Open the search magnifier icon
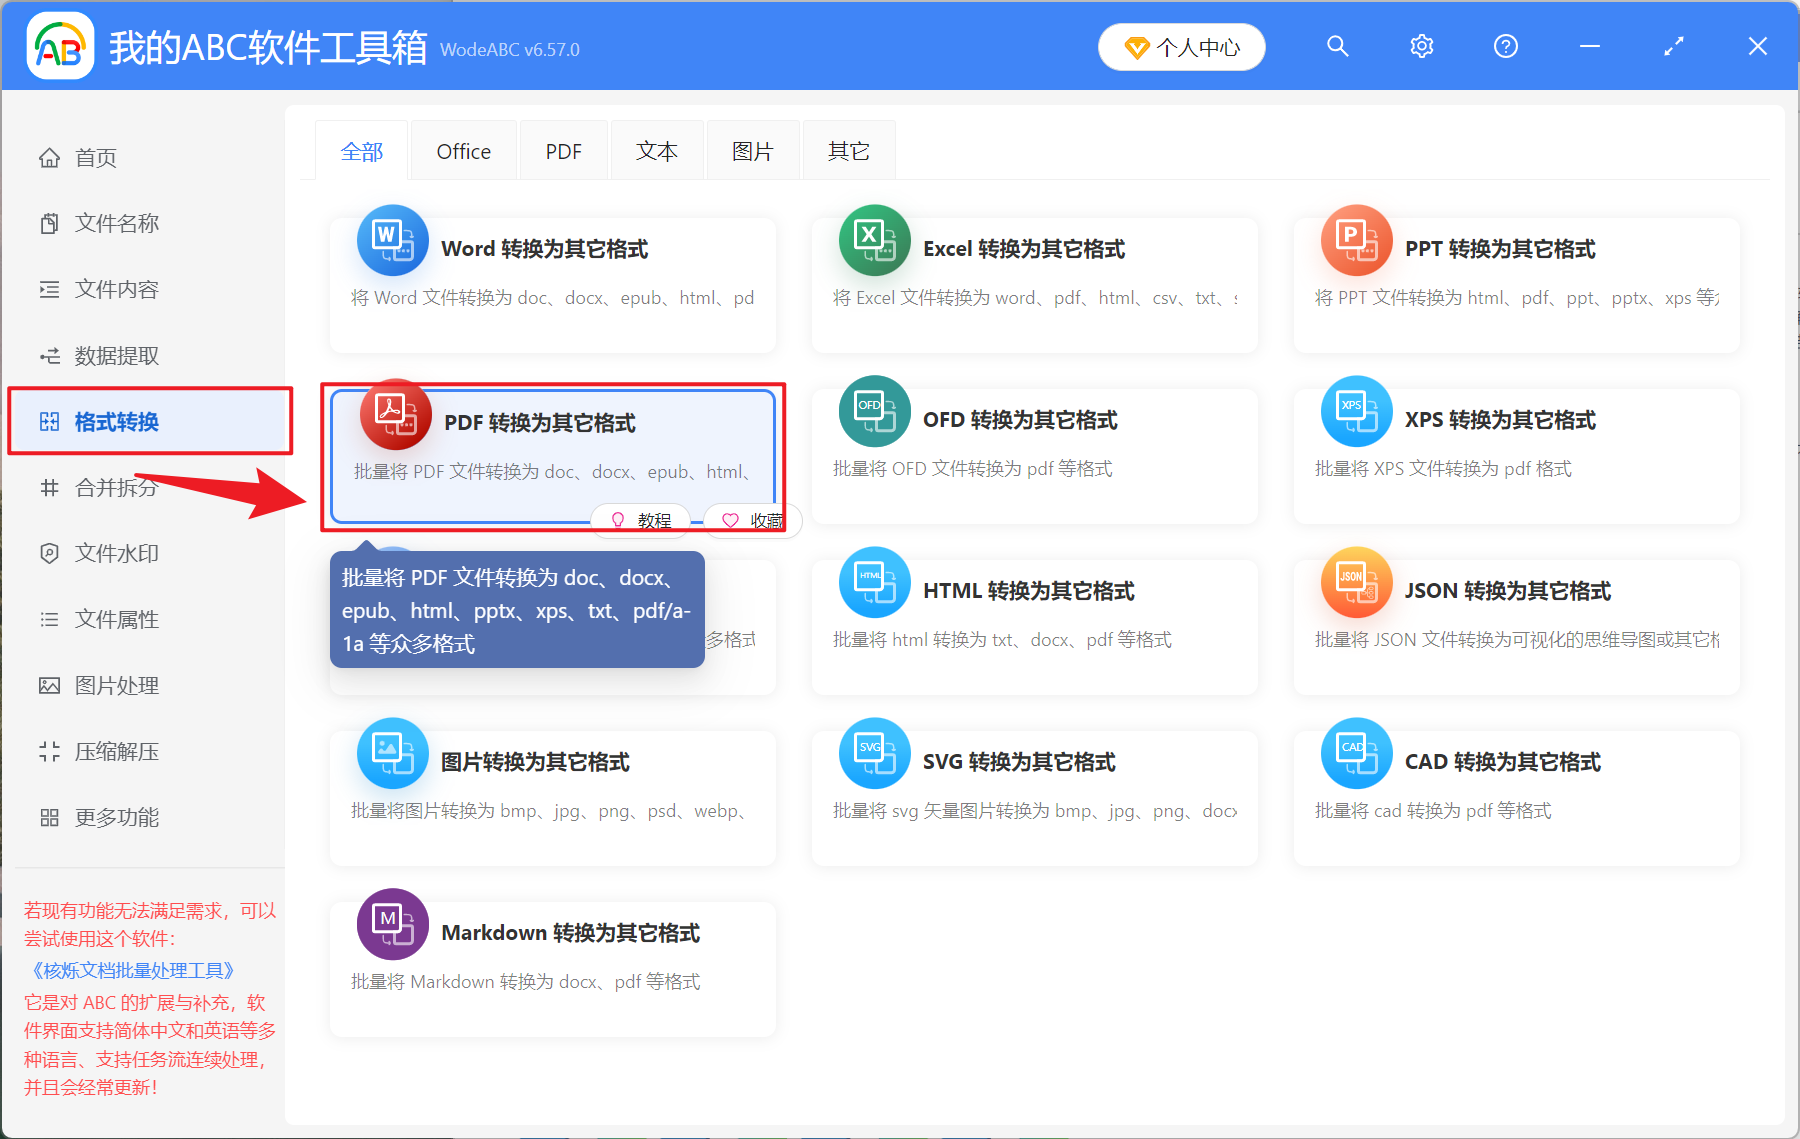Screen dimensions: 1800x1139 point(1338,46)
